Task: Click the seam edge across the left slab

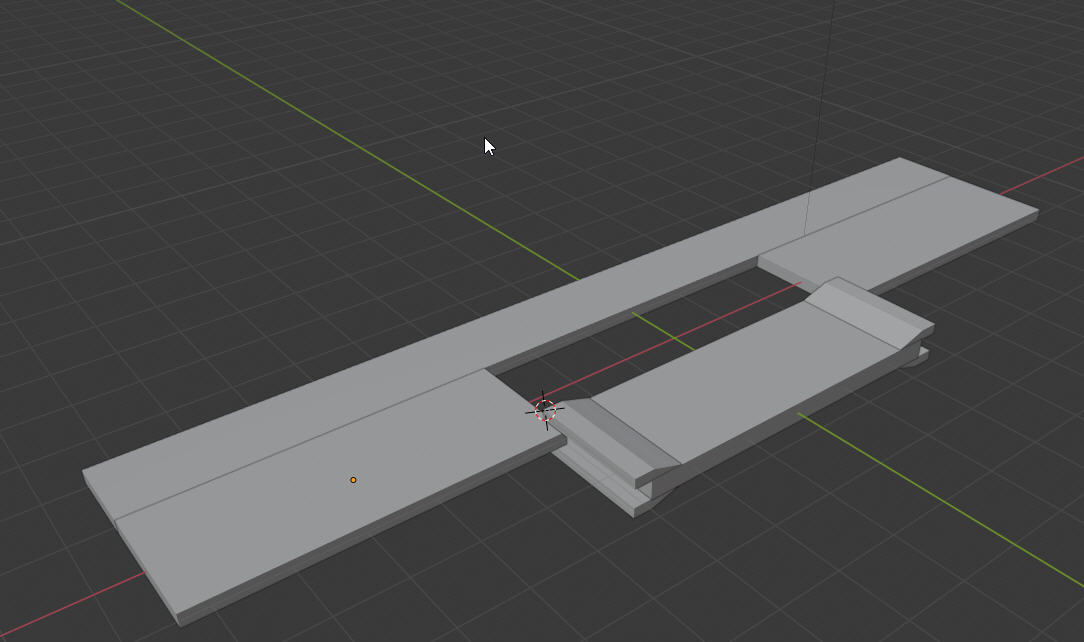Action: (x=300, y=447)
